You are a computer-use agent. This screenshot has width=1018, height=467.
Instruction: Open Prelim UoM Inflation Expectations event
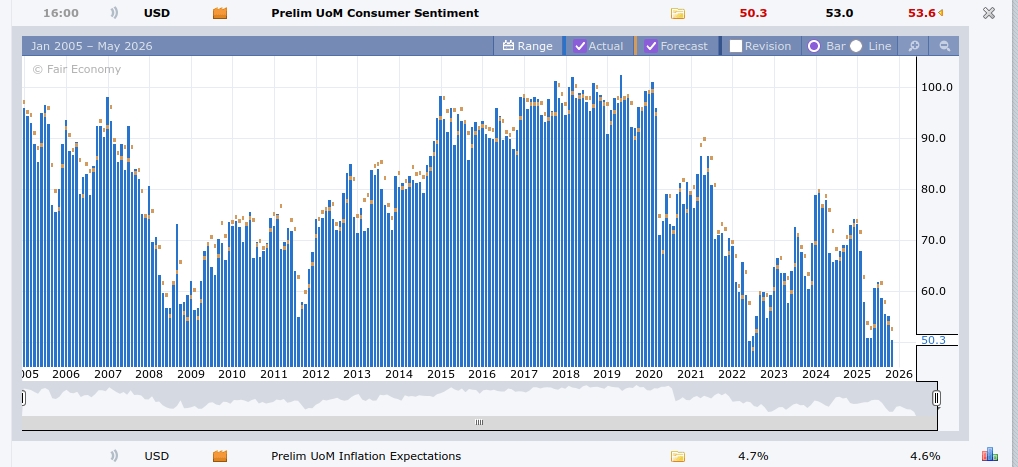pyautogui.click(x=366, y=456)
